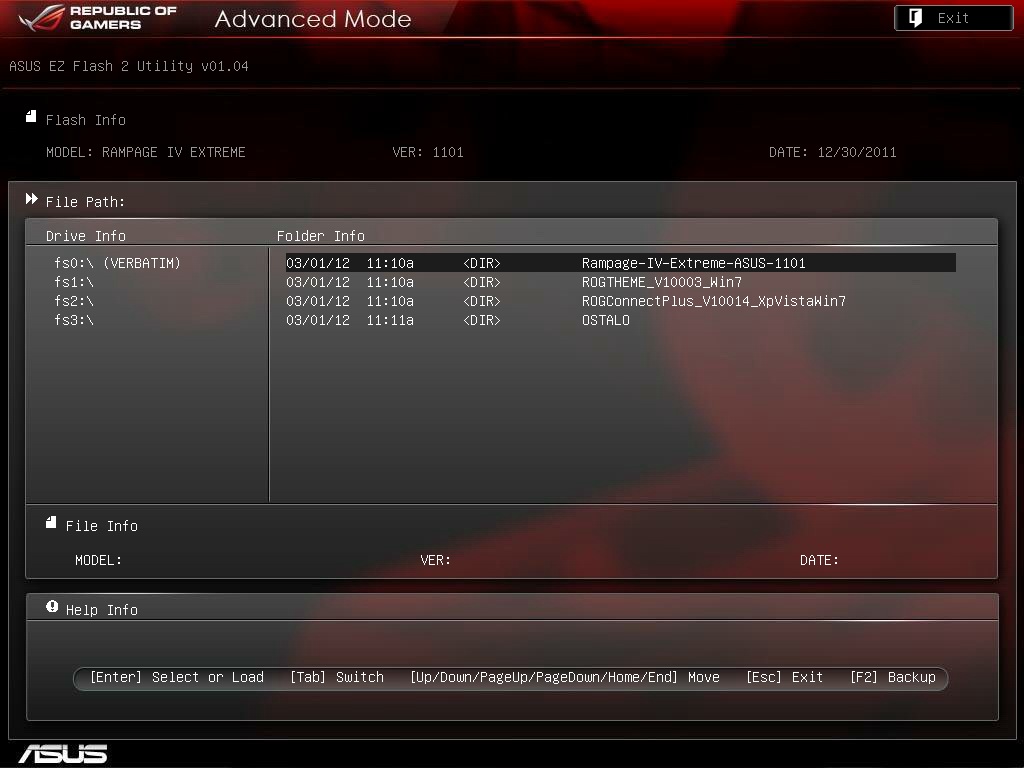Click the Drive Info column header
The width and height of the screenshot is (1024, 768).
[86, 236]
